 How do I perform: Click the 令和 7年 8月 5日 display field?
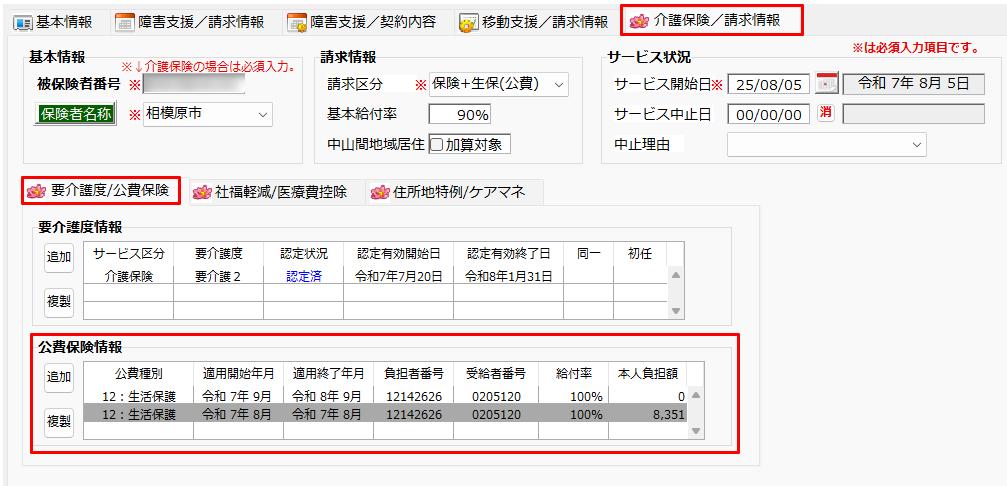[913, 84]
